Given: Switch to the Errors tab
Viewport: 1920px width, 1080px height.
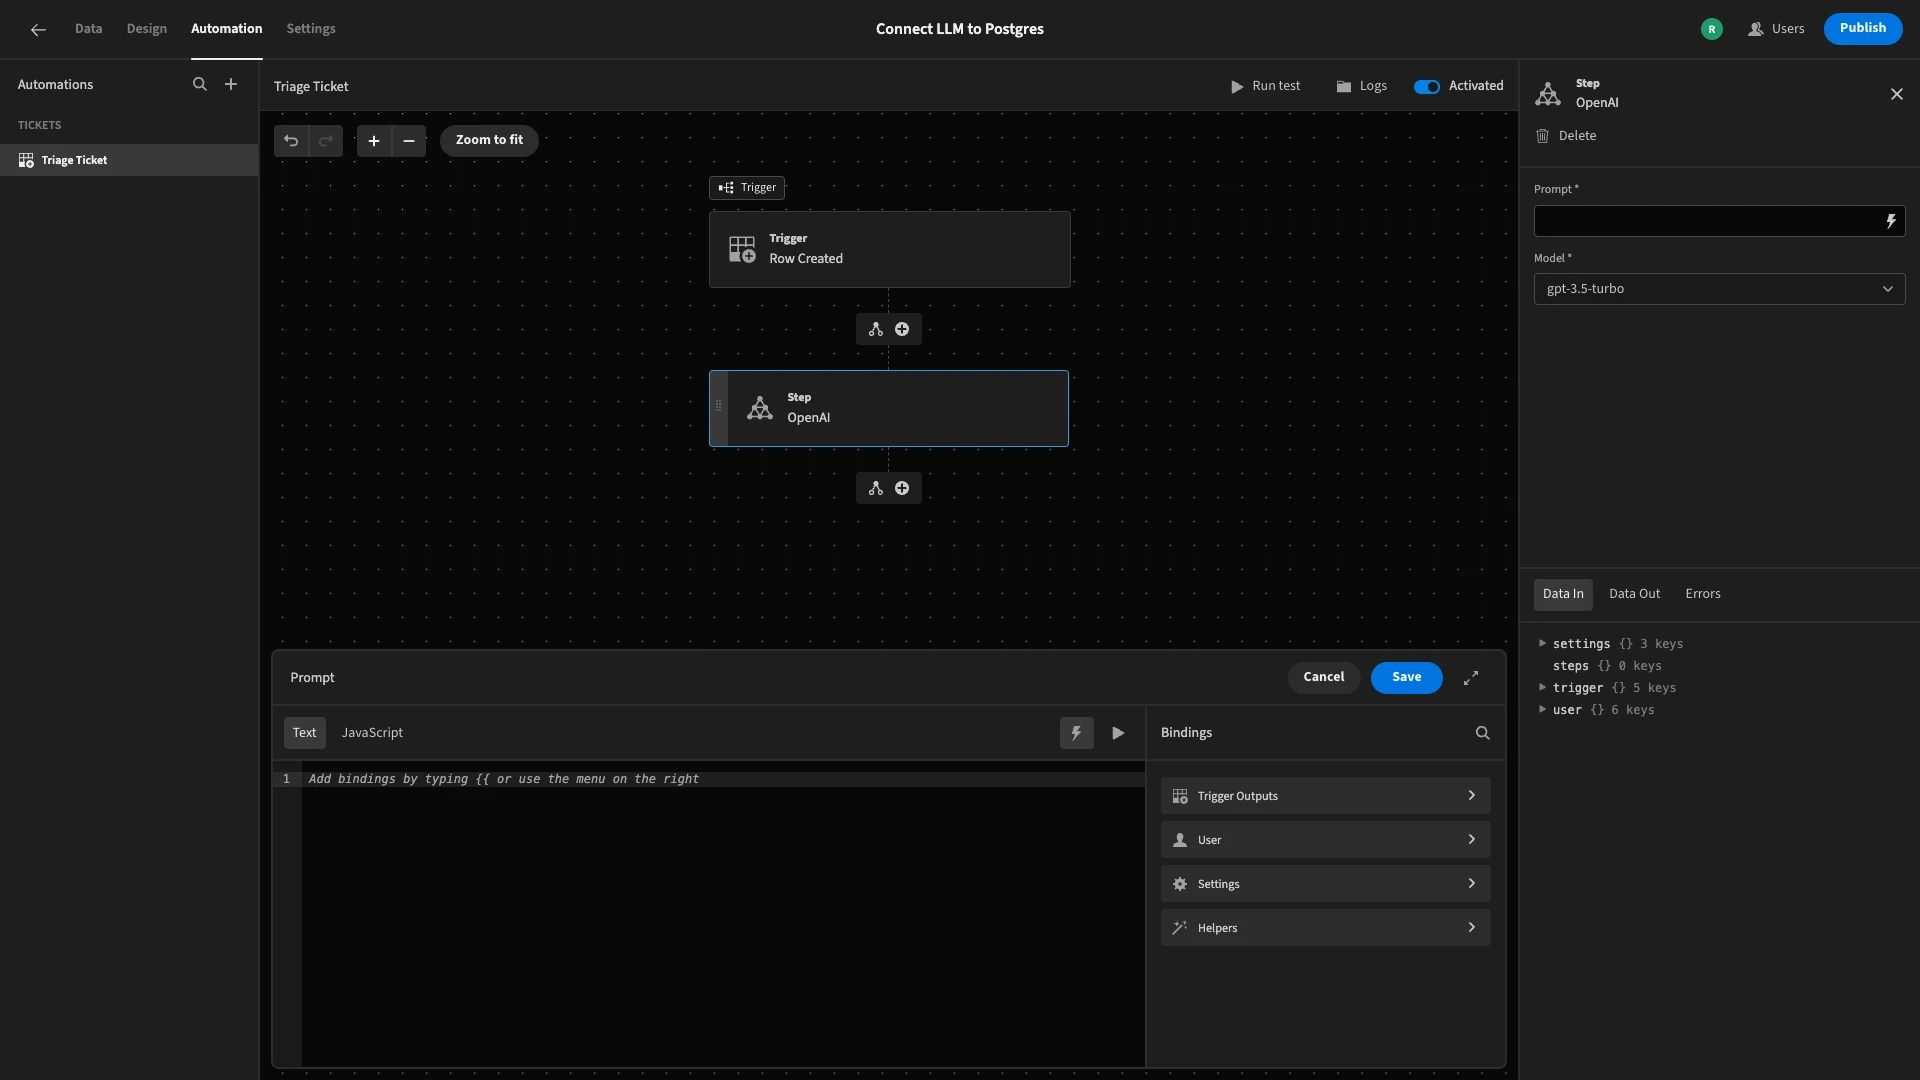Looking at the screenshot, I should tap(1702, 594).
